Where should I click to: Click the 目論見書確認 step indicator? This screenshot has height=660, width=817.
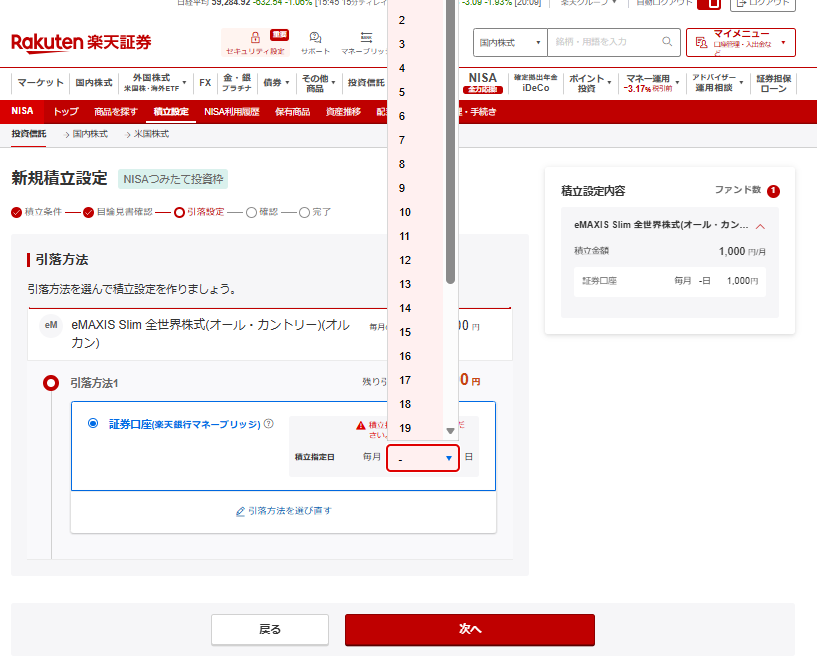coord(118,212)
